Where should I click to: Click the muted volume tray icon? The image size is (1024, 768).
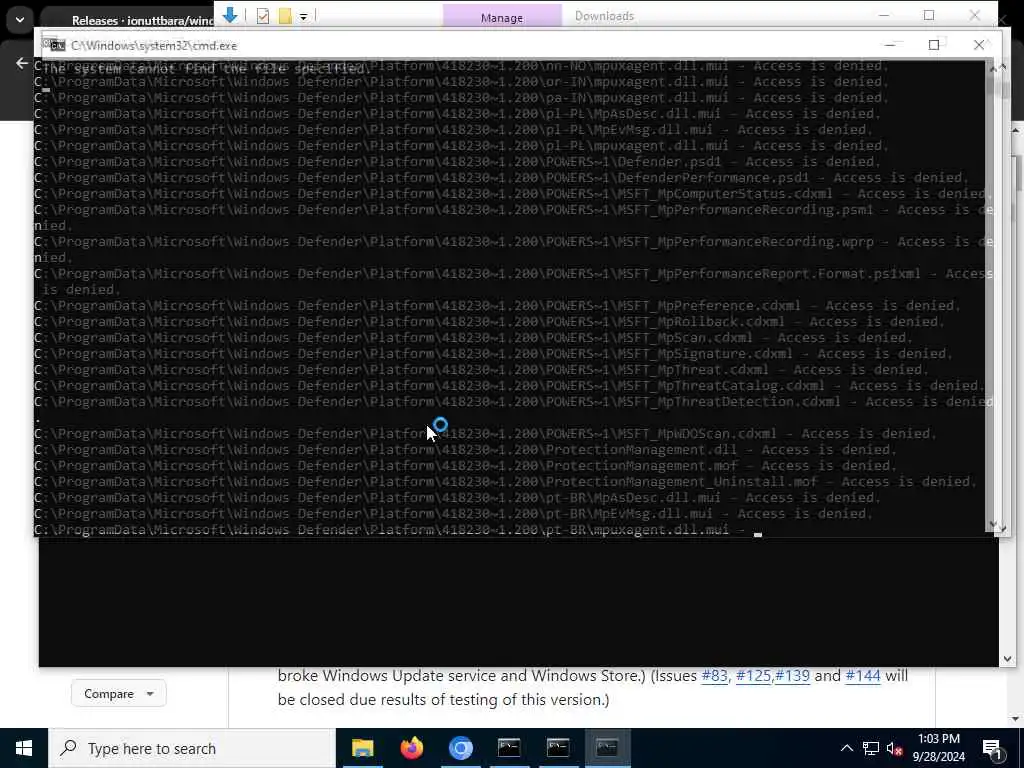[x=895, y=748]
